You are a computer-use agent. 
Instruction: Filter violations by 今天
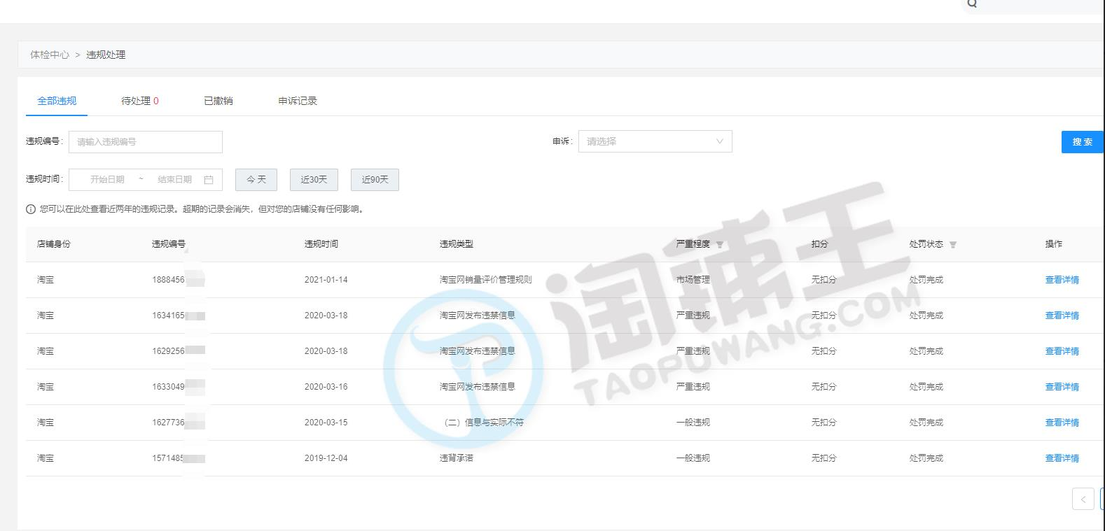tap(256, 180)
